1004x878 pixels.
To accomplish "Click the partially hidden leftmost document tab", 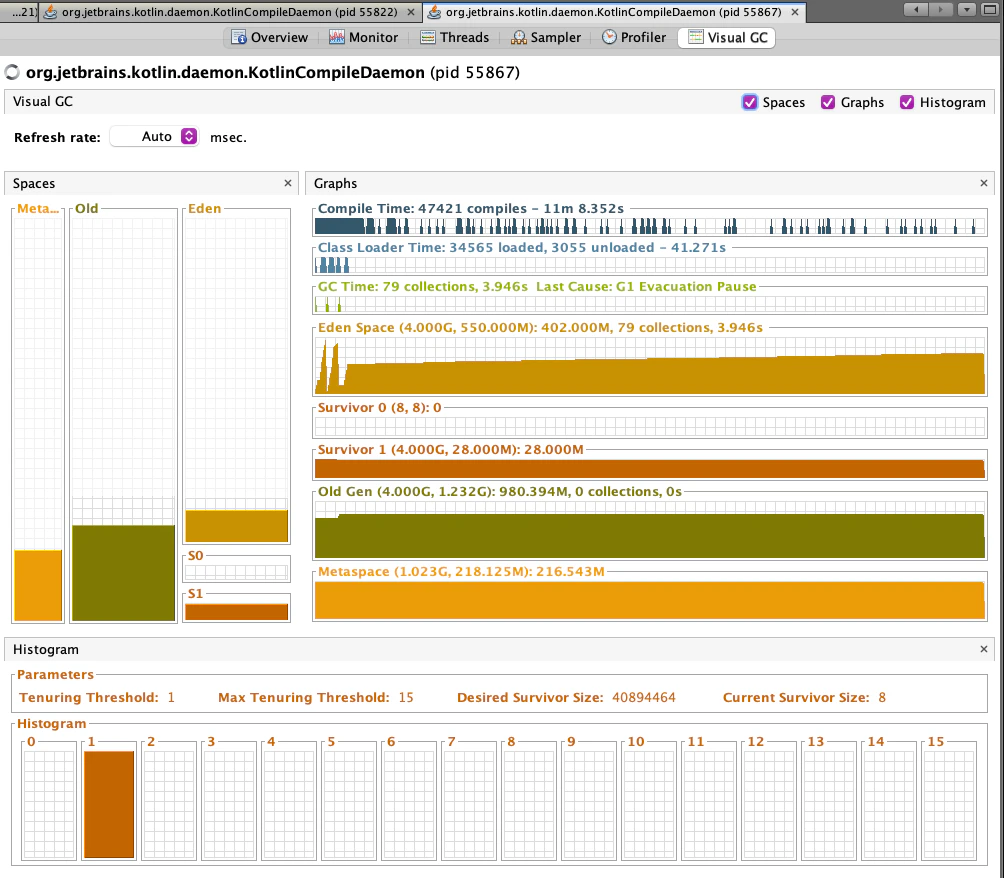I will tap(19, 12).
